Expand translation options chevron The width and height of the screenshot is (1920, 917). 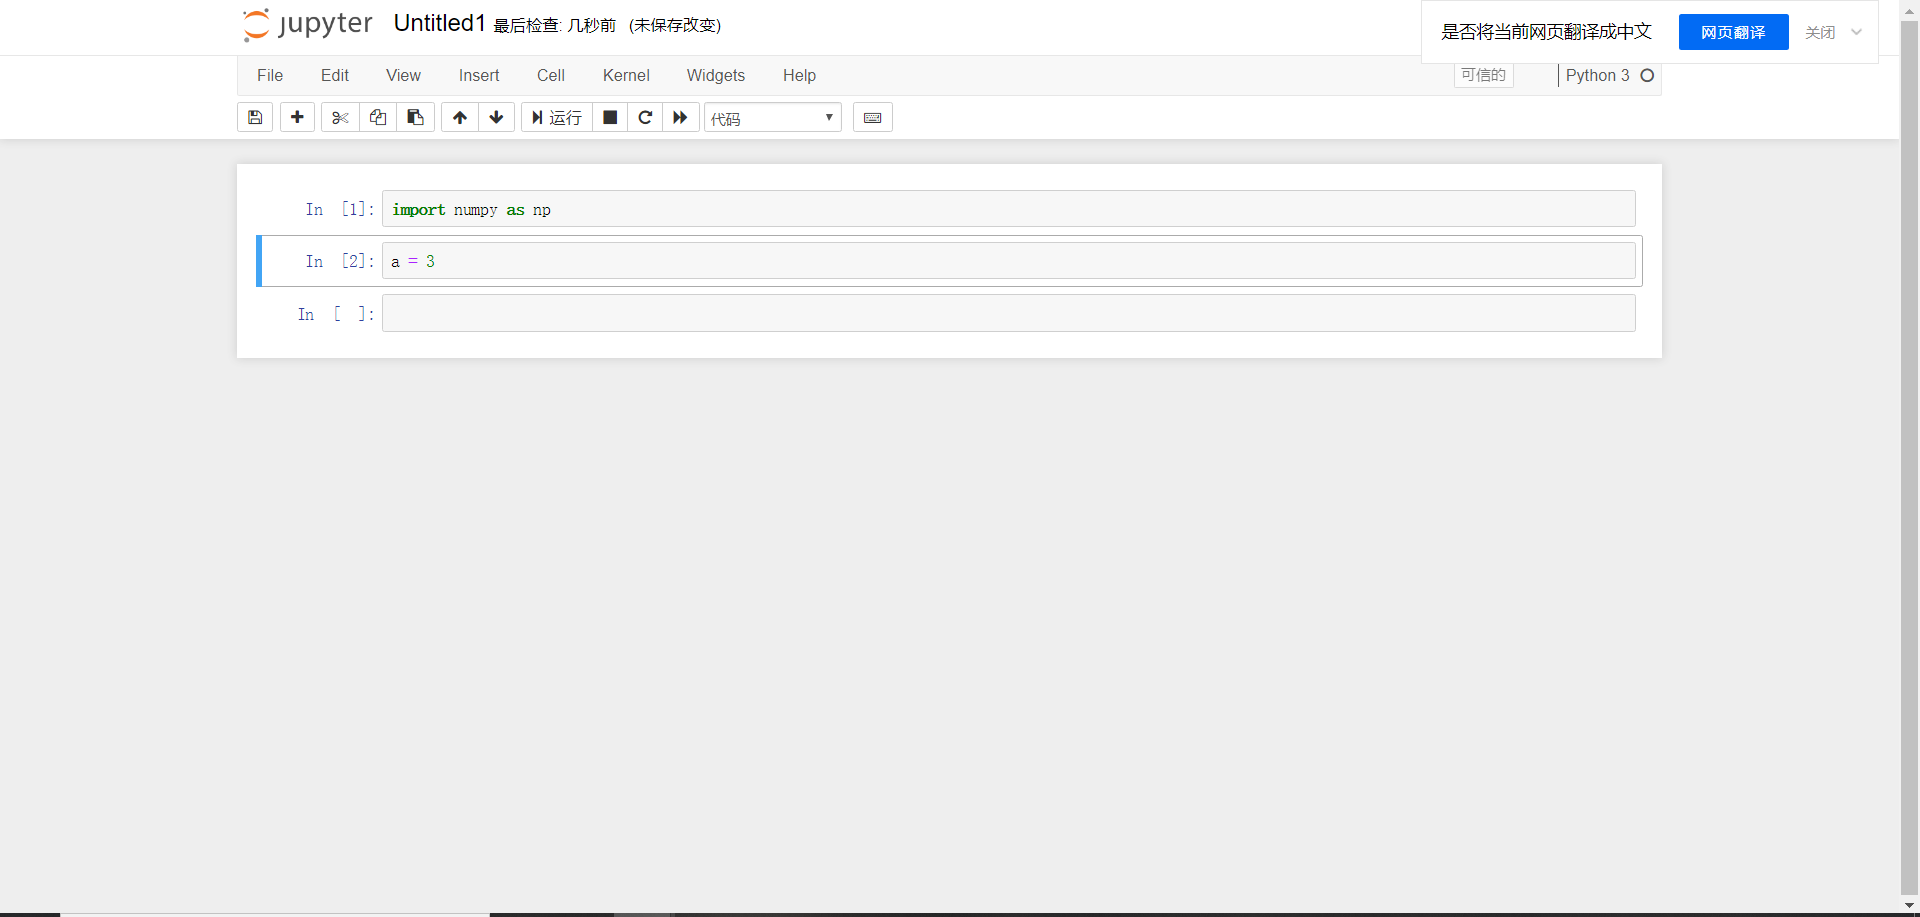[1856, 32]
